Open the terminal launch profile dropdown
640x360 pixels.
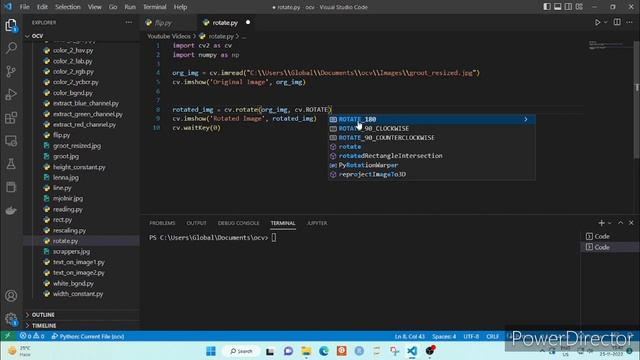610,223
